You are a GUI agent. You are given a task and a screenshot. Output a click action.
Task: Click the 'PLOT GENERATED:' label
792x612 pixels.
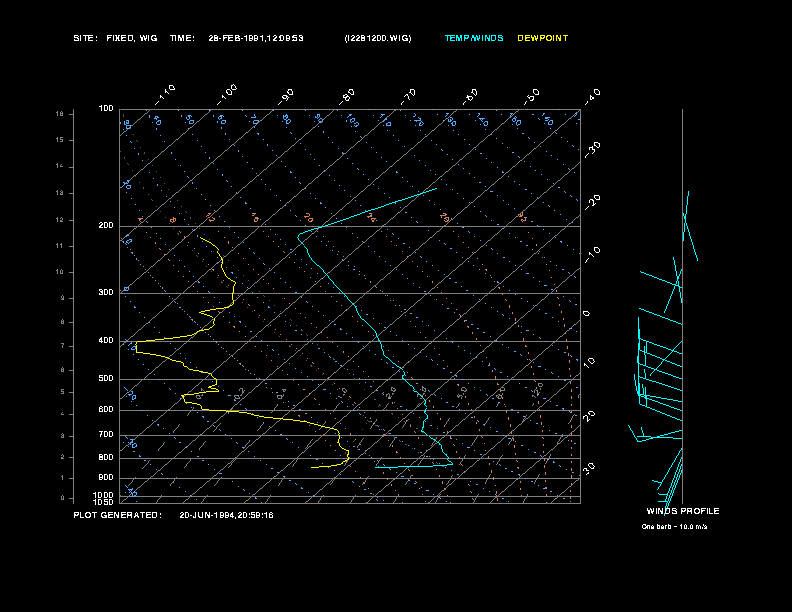[117, 515]
